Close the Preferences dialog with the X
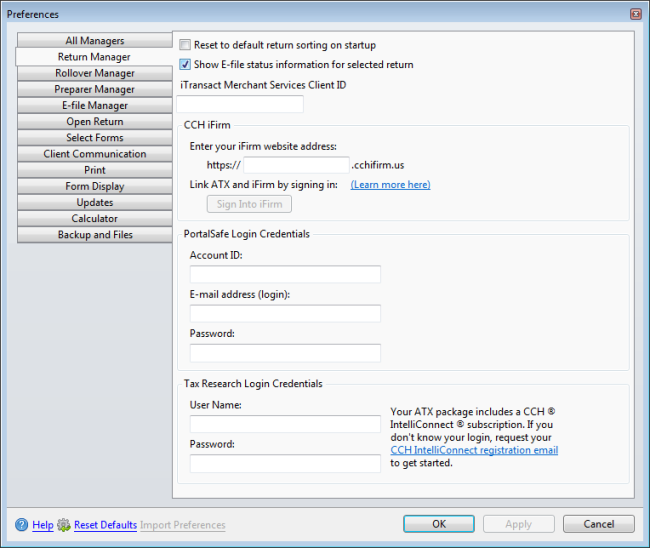650x548 pixels. point(635,14)
